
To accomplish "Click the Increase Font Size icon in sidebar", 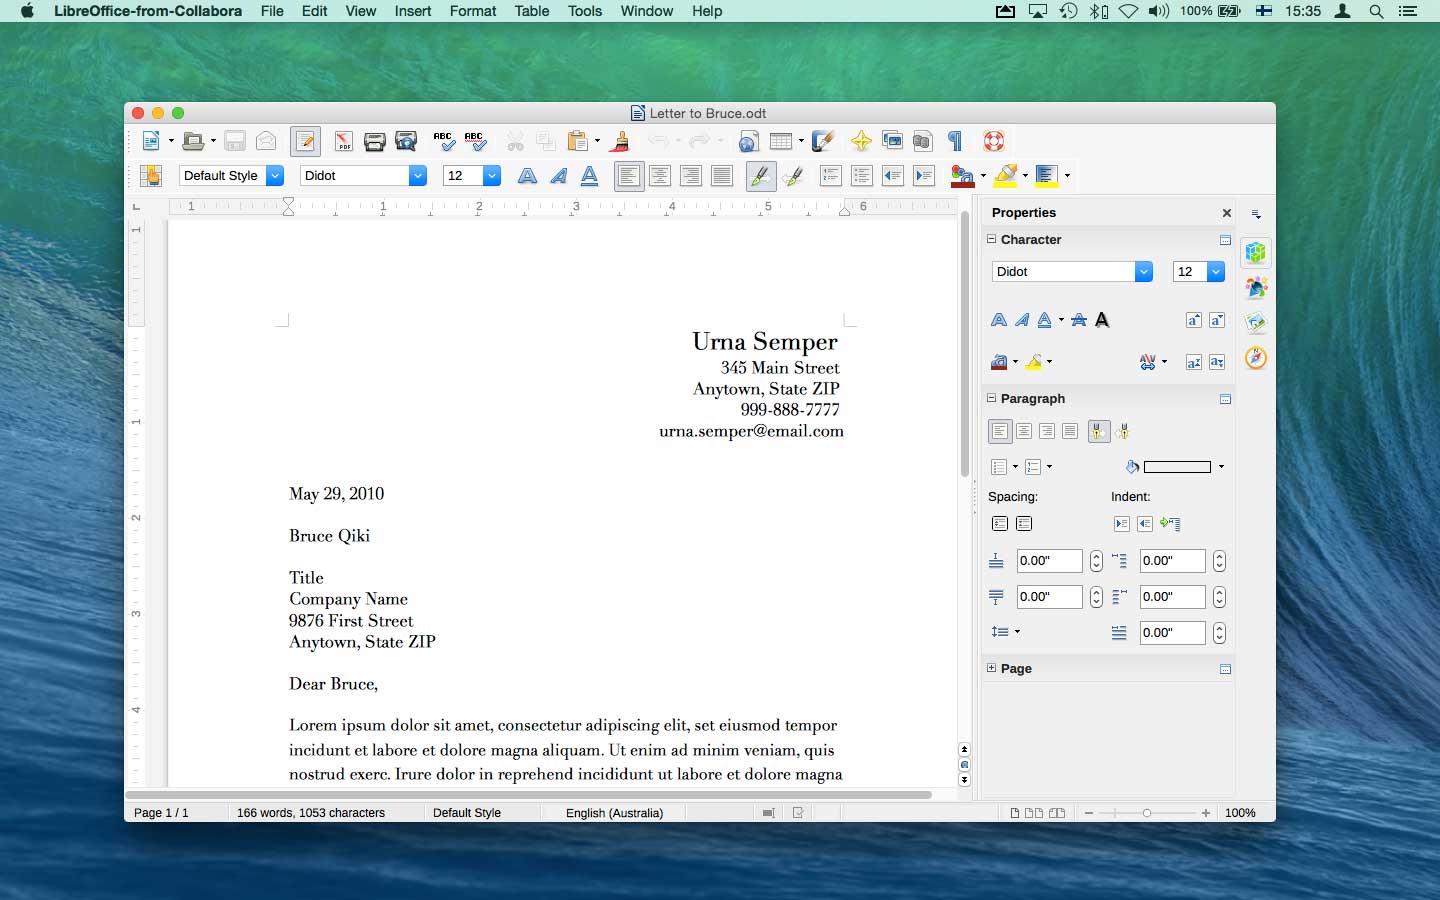I will (1193, 320).
